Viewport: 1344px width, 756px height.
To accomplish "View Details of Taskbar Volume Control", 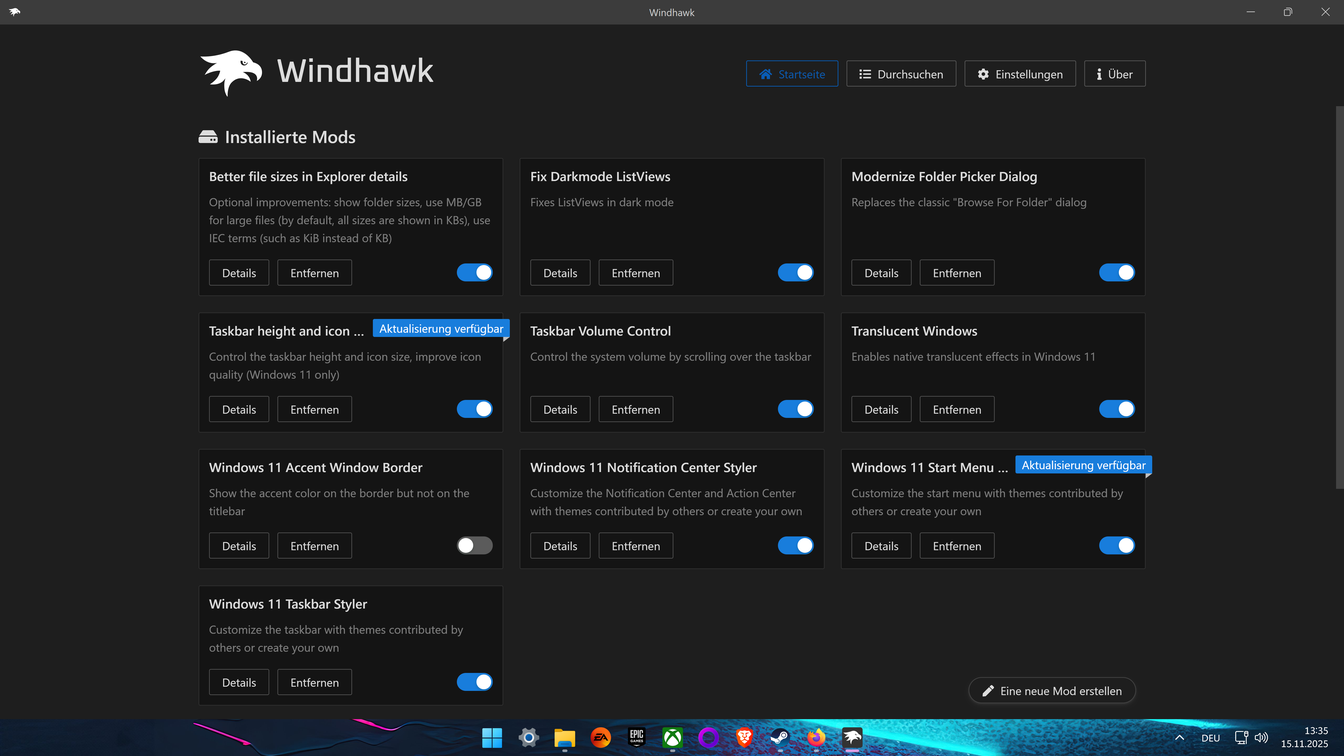I will click(x=560, y=409).
